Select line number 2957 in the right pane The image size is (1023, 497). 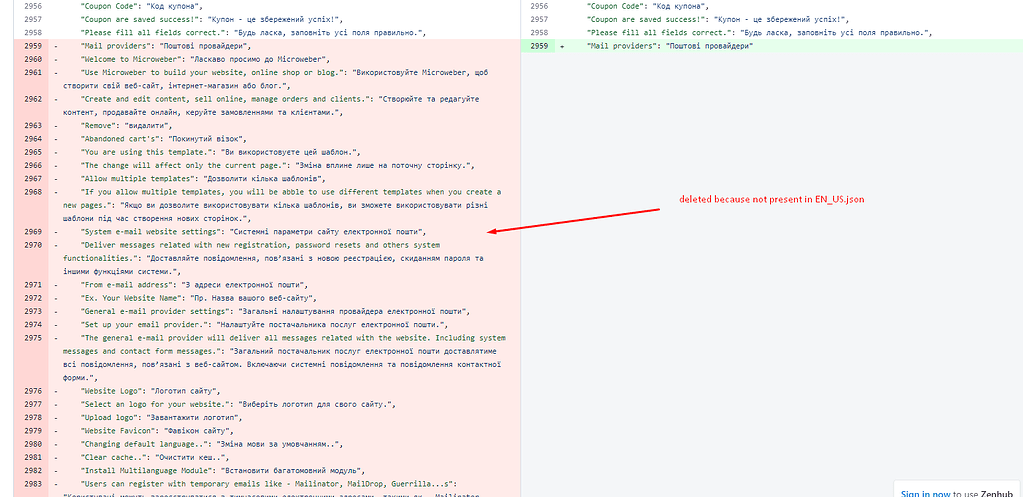[539, 20]
